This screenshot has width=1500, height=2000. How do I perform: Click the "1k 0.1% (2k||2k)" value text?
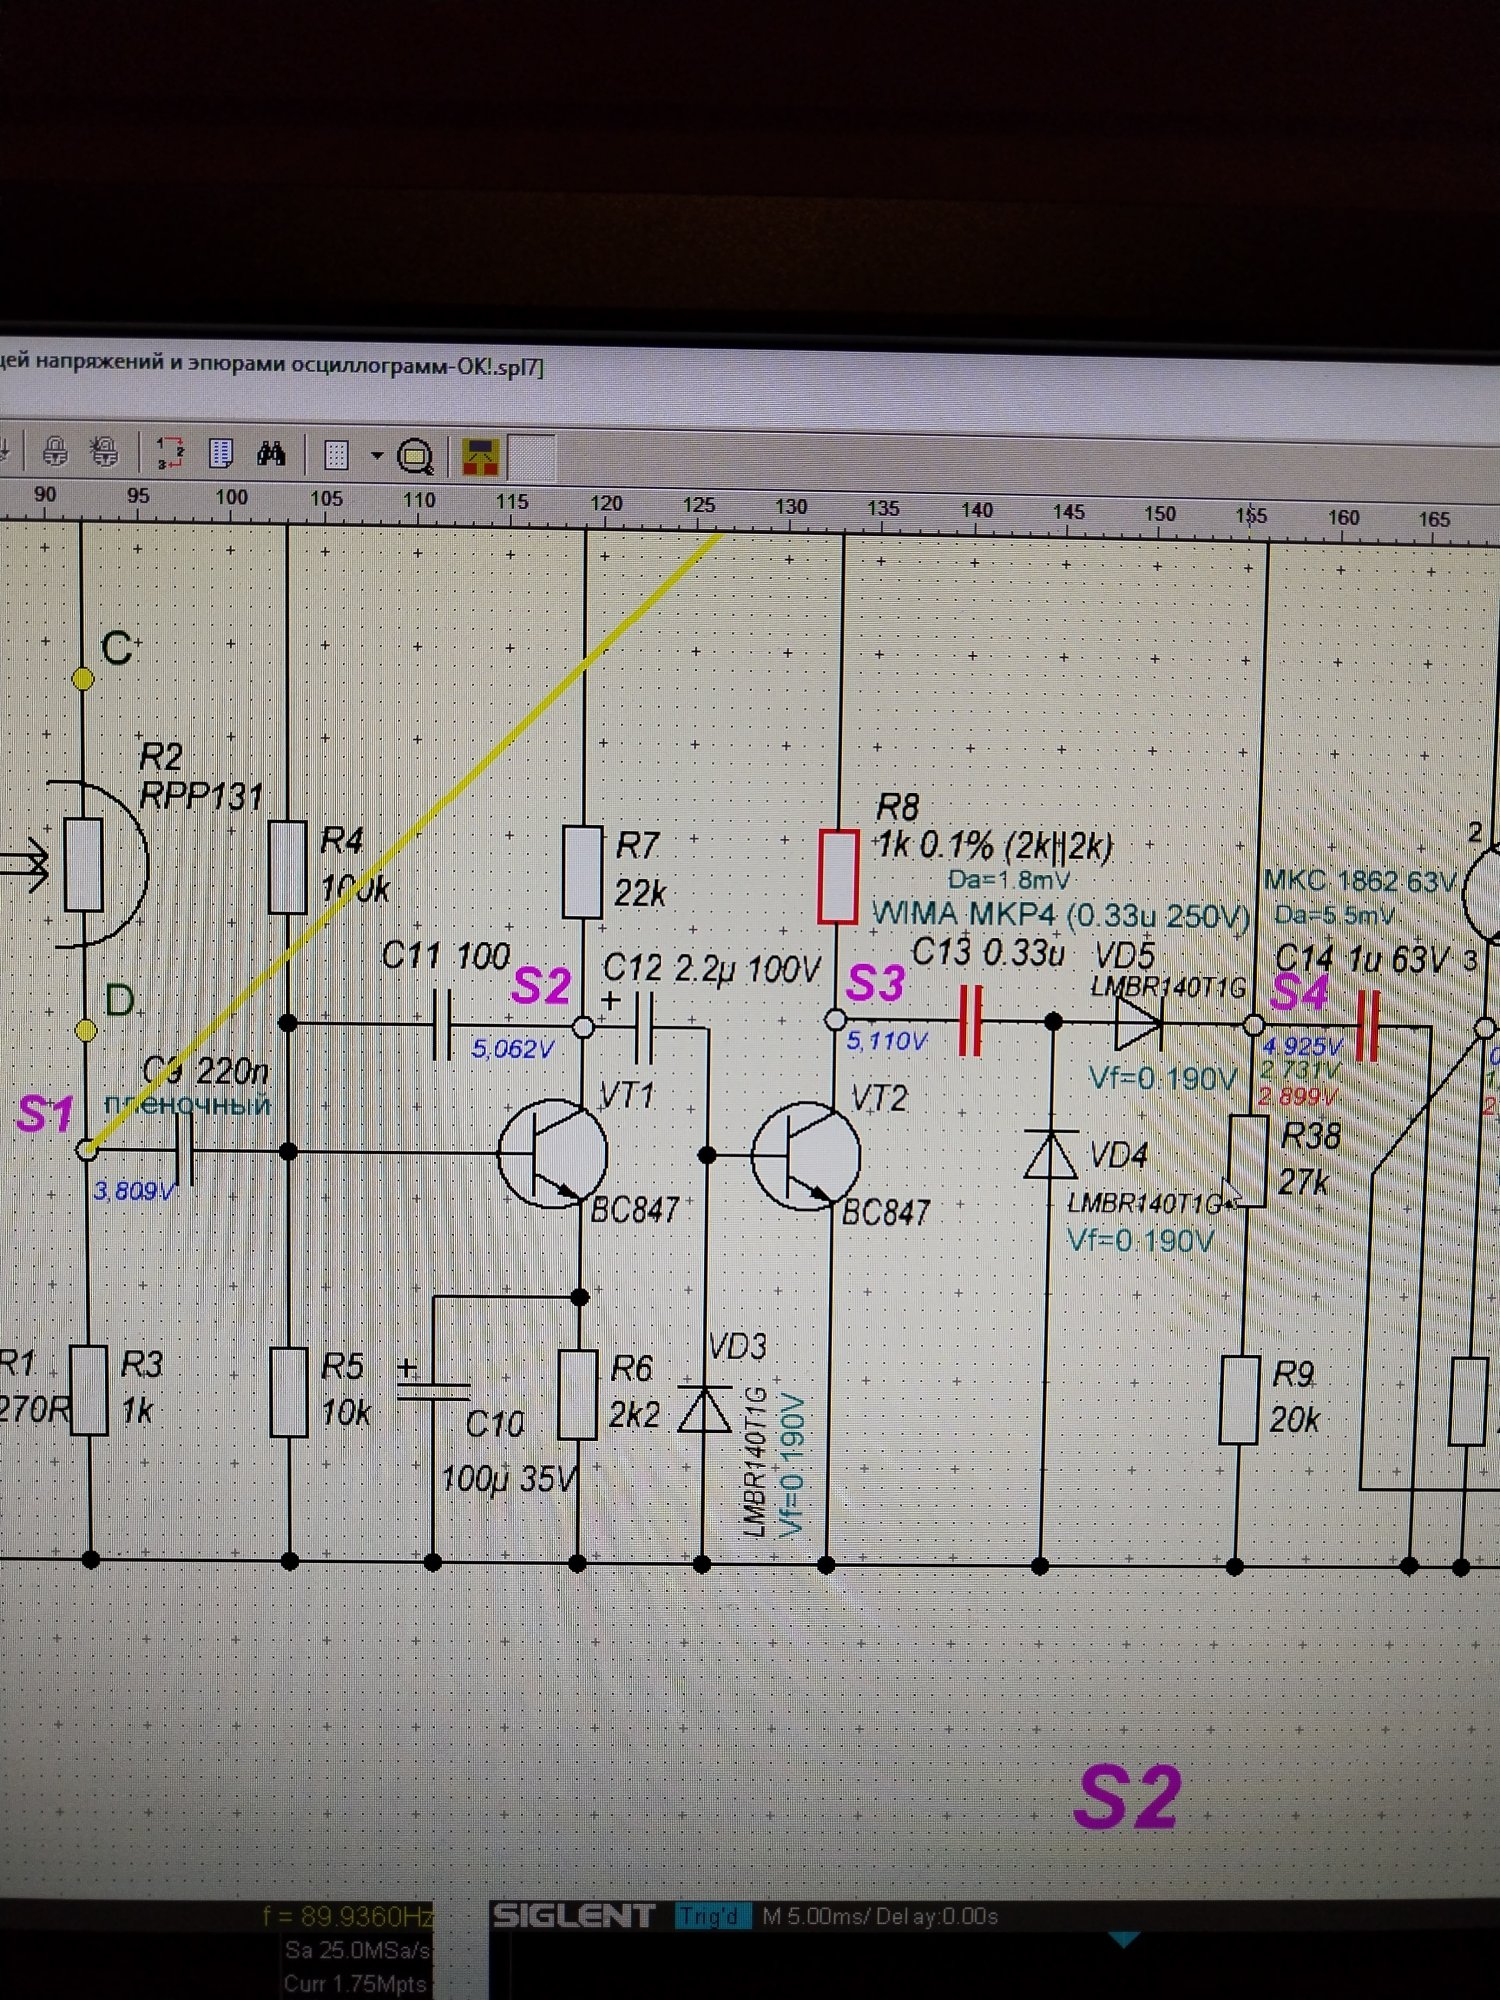994,846
